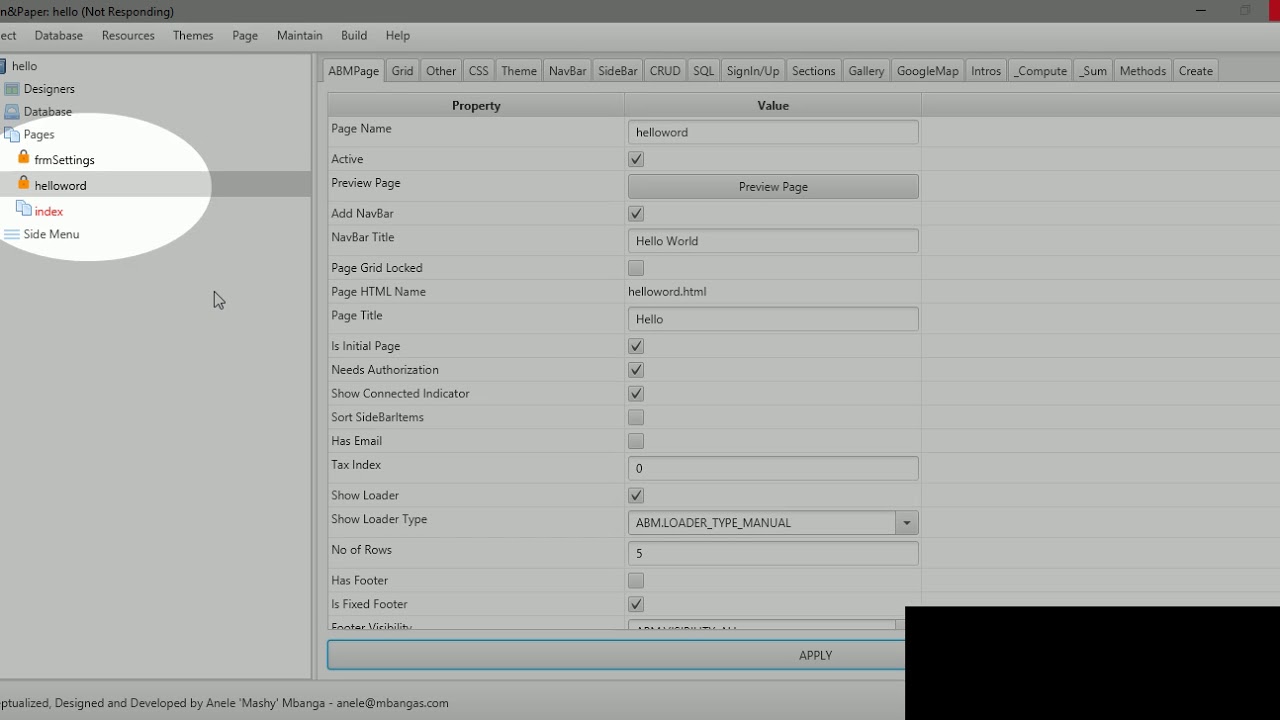Switch to the SideBar tab

click(x=618, y=71)
